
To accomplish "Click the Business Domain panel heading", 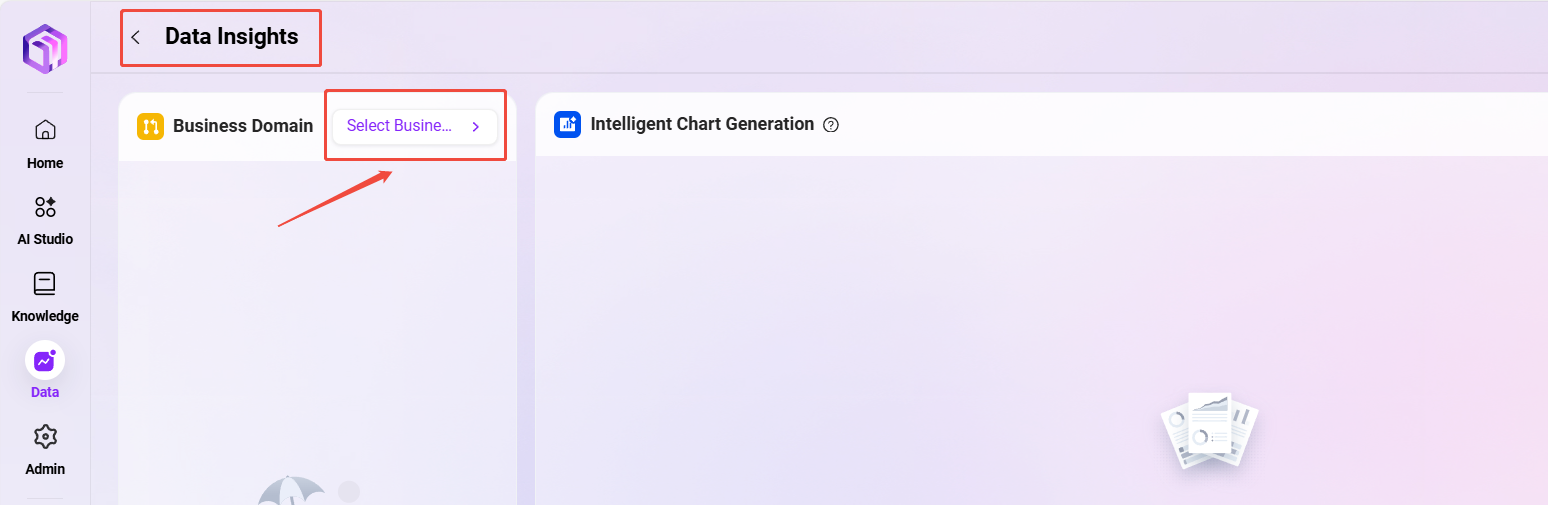I will [243, 126].
